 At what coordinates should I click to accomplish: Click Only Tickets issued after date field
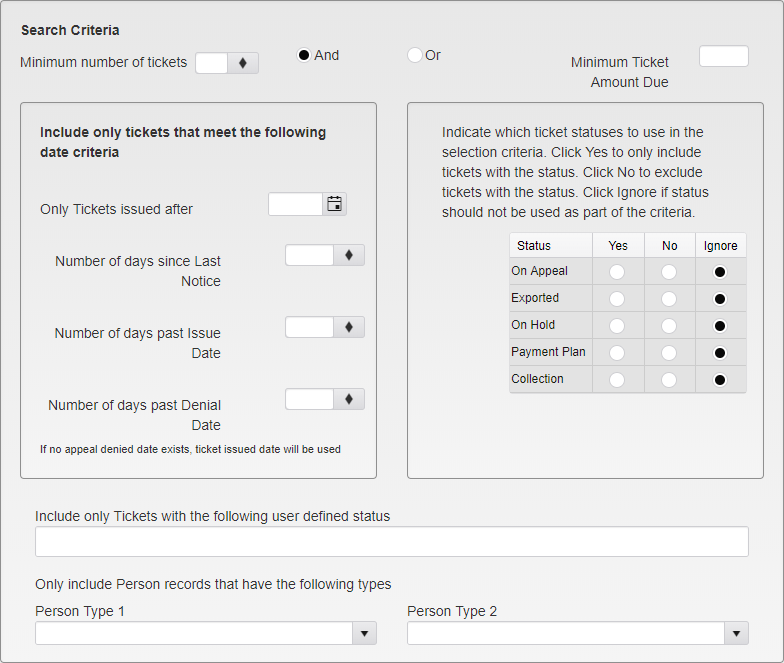296,204
